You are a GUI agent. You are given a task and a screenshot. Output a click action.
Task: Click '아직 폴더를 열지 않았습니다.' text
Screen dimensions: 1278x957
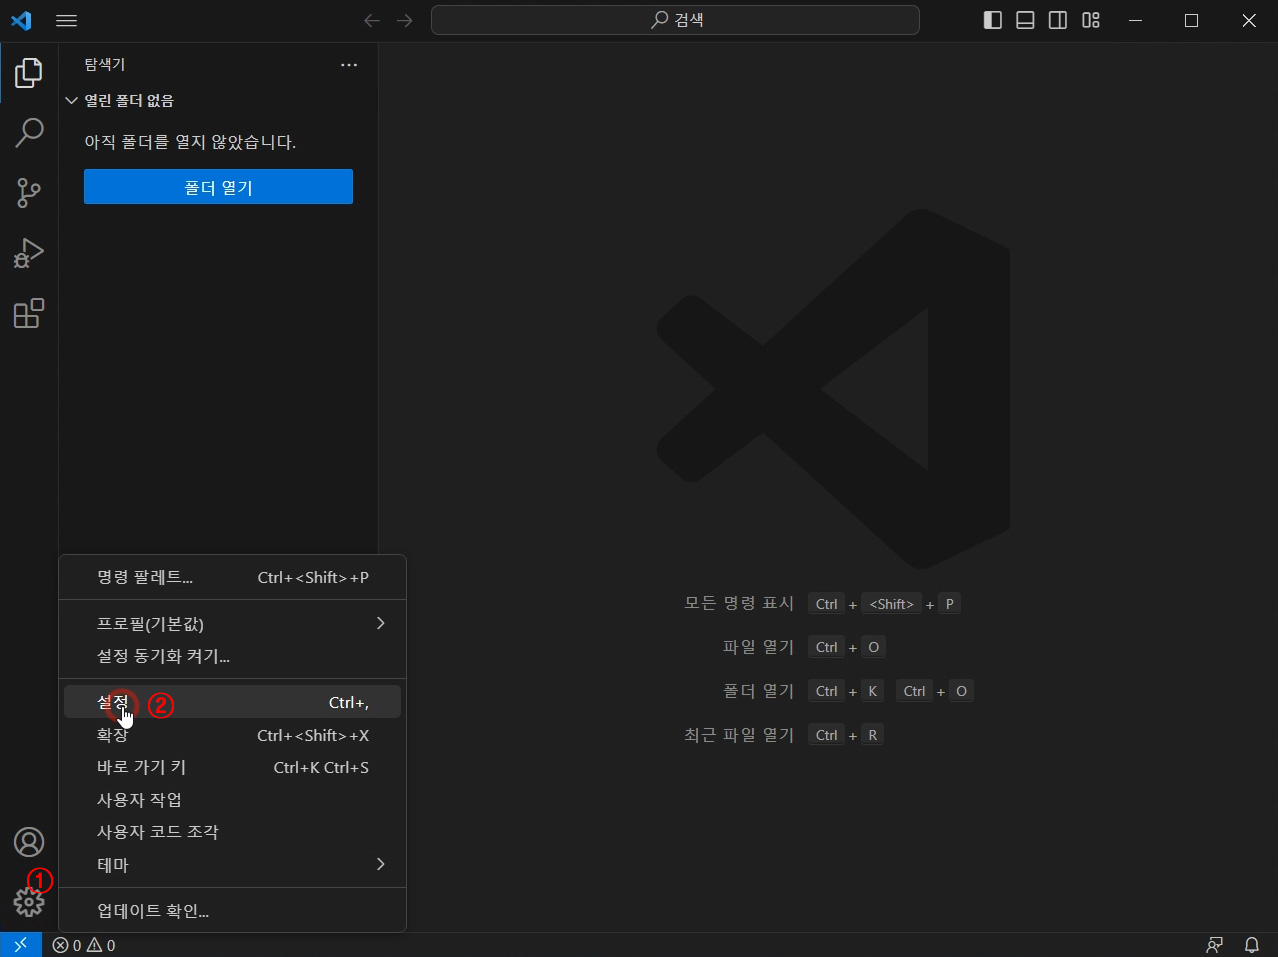pos(190,142)
